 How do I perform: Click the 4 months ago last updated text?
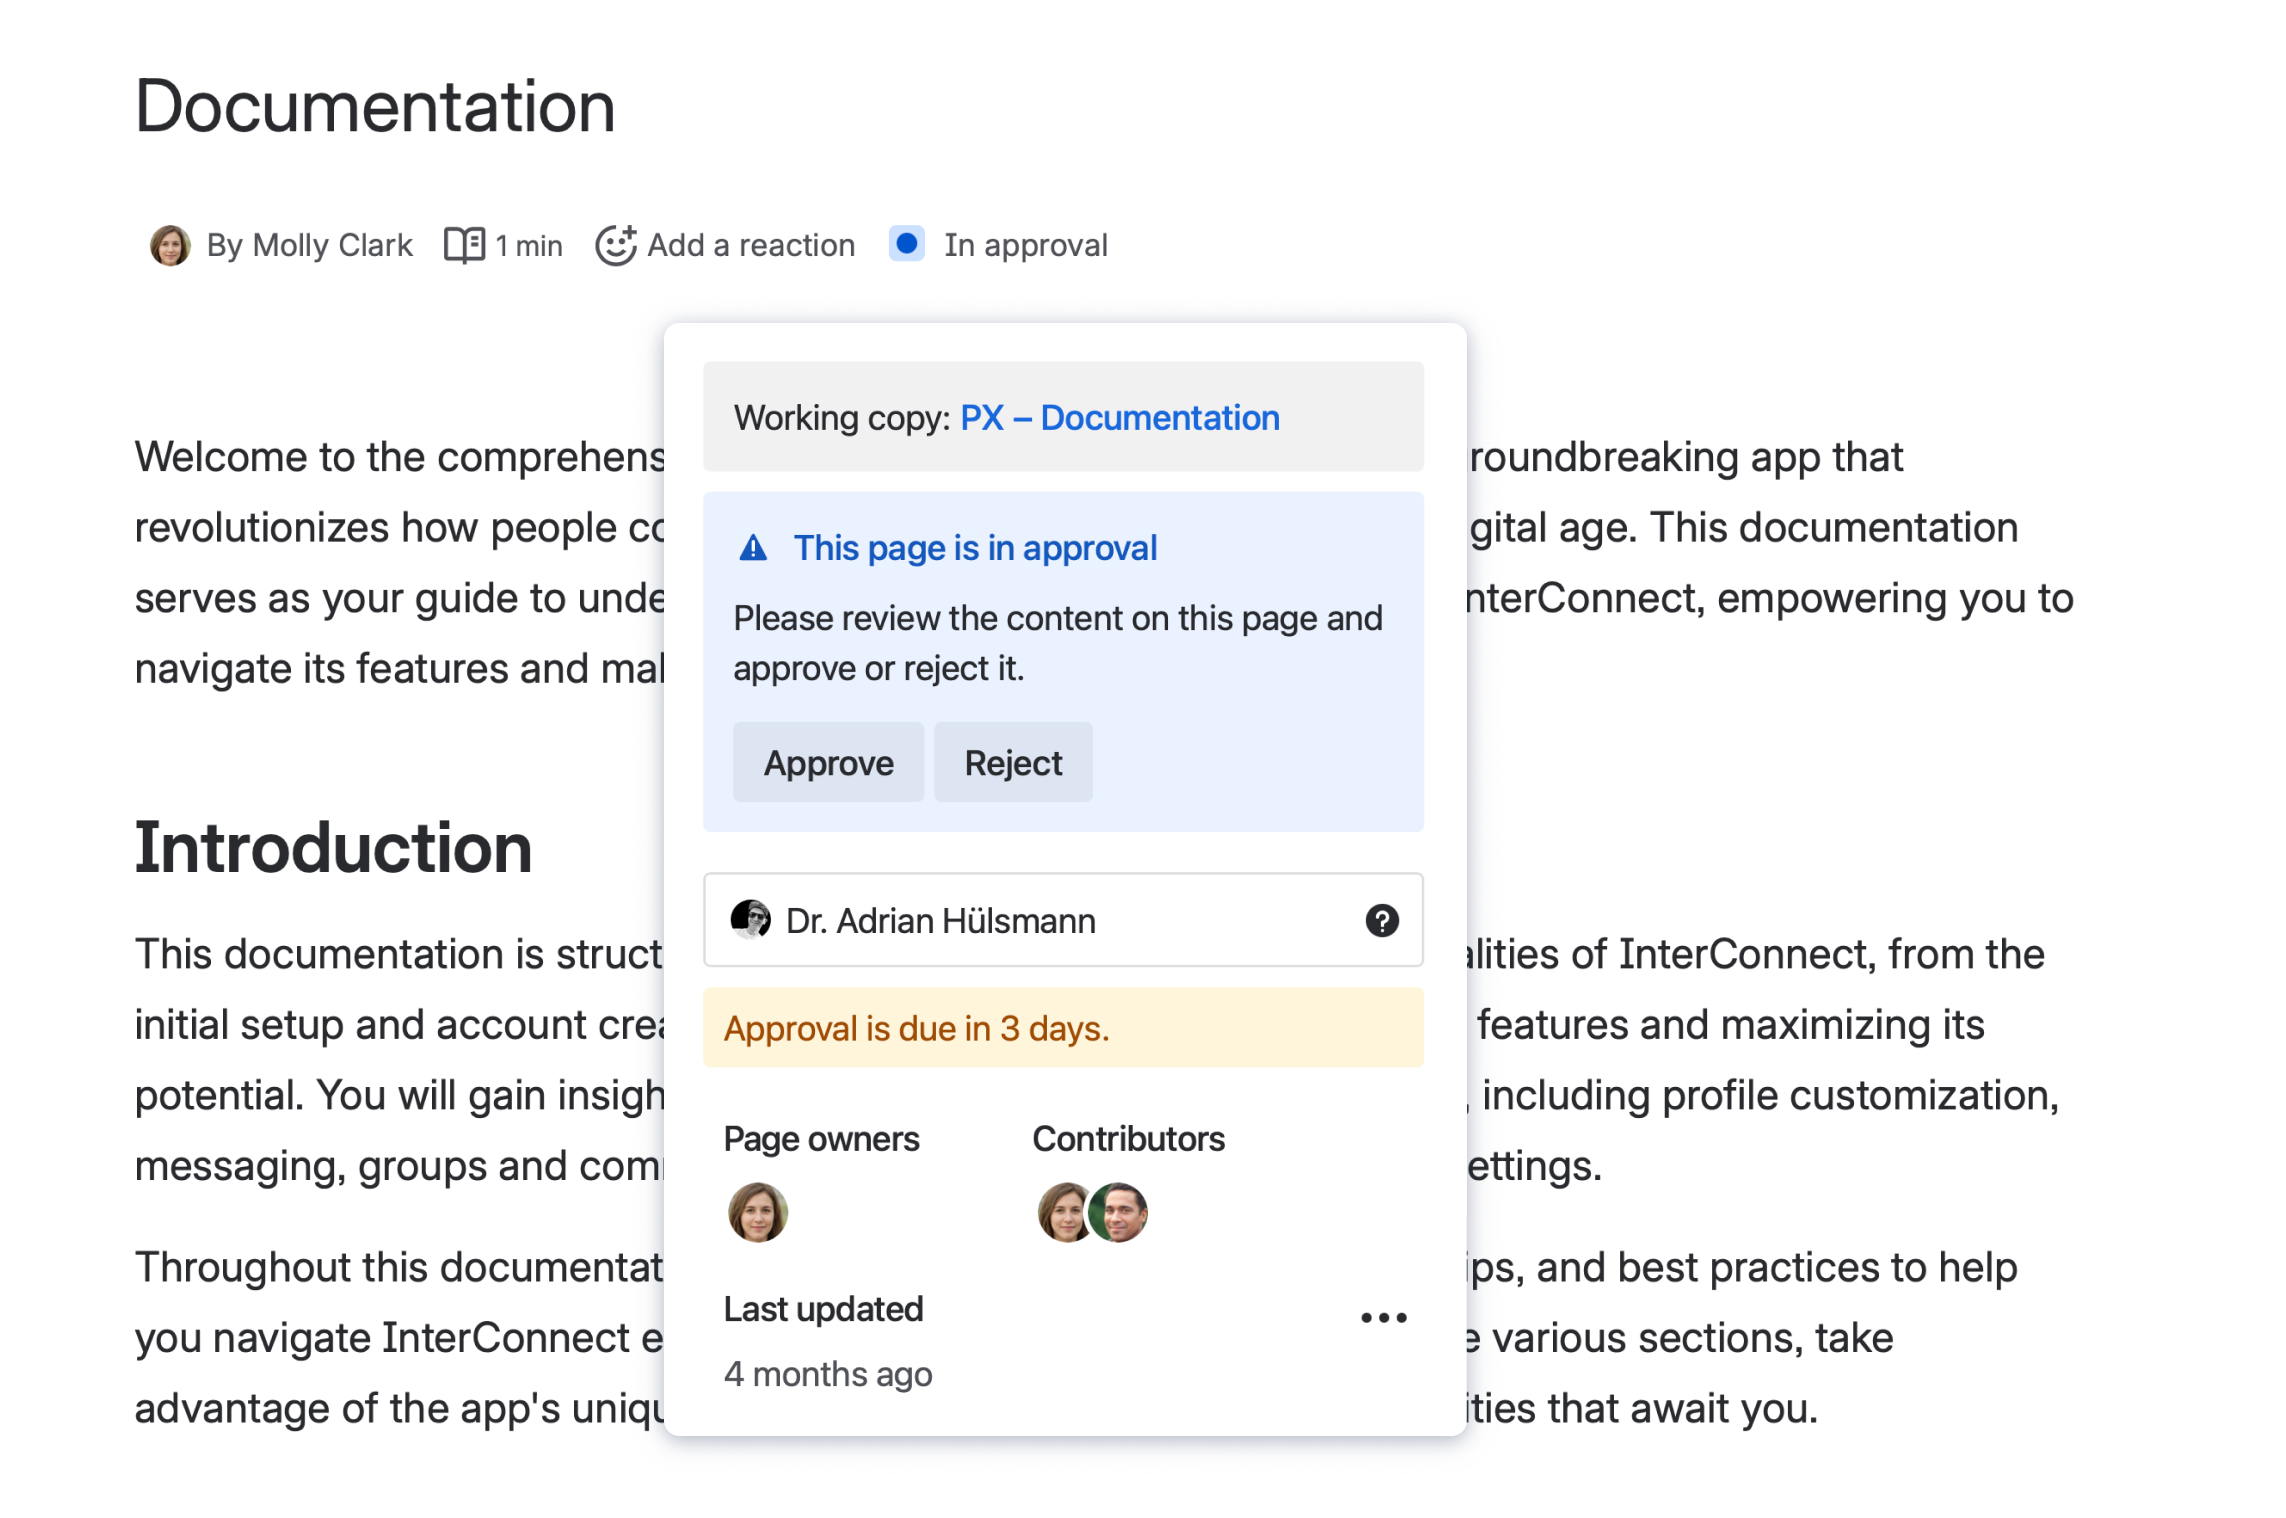(827, 1374)
